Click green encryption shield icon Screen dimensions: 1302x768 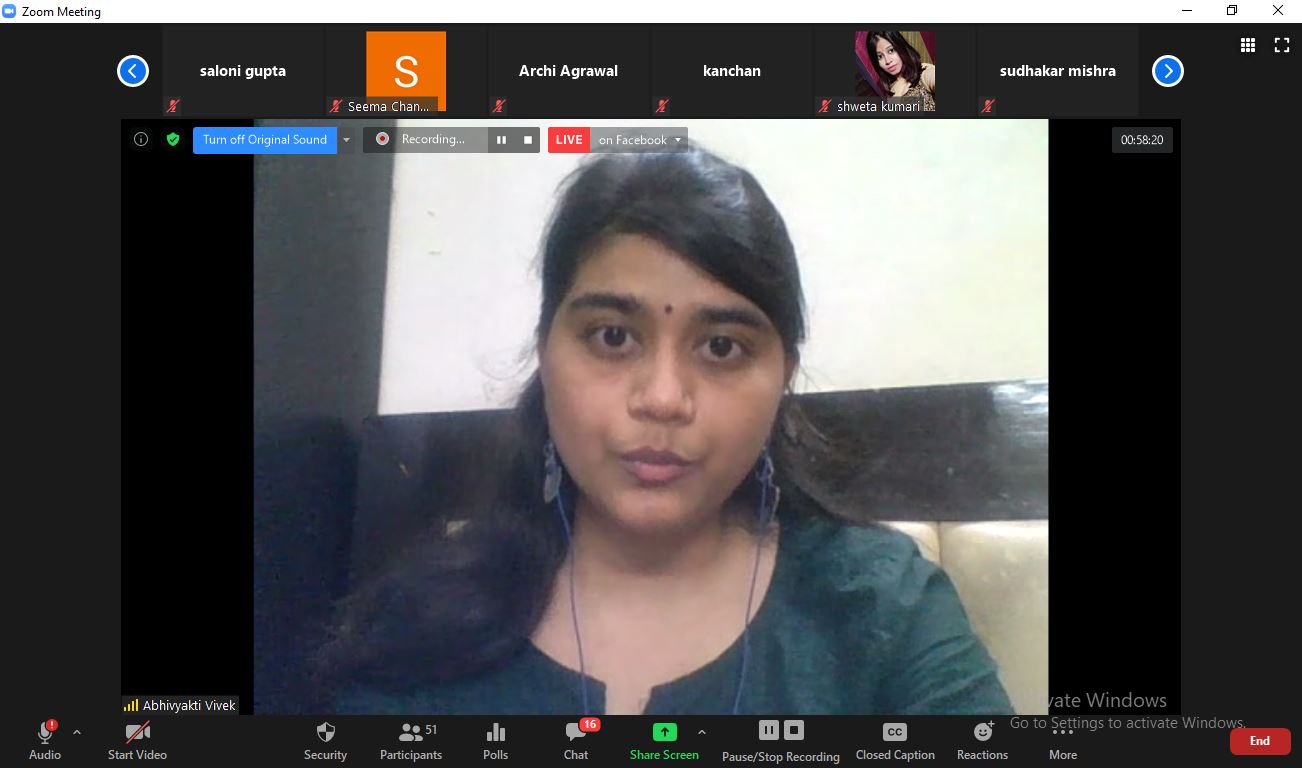coord(173,139)
